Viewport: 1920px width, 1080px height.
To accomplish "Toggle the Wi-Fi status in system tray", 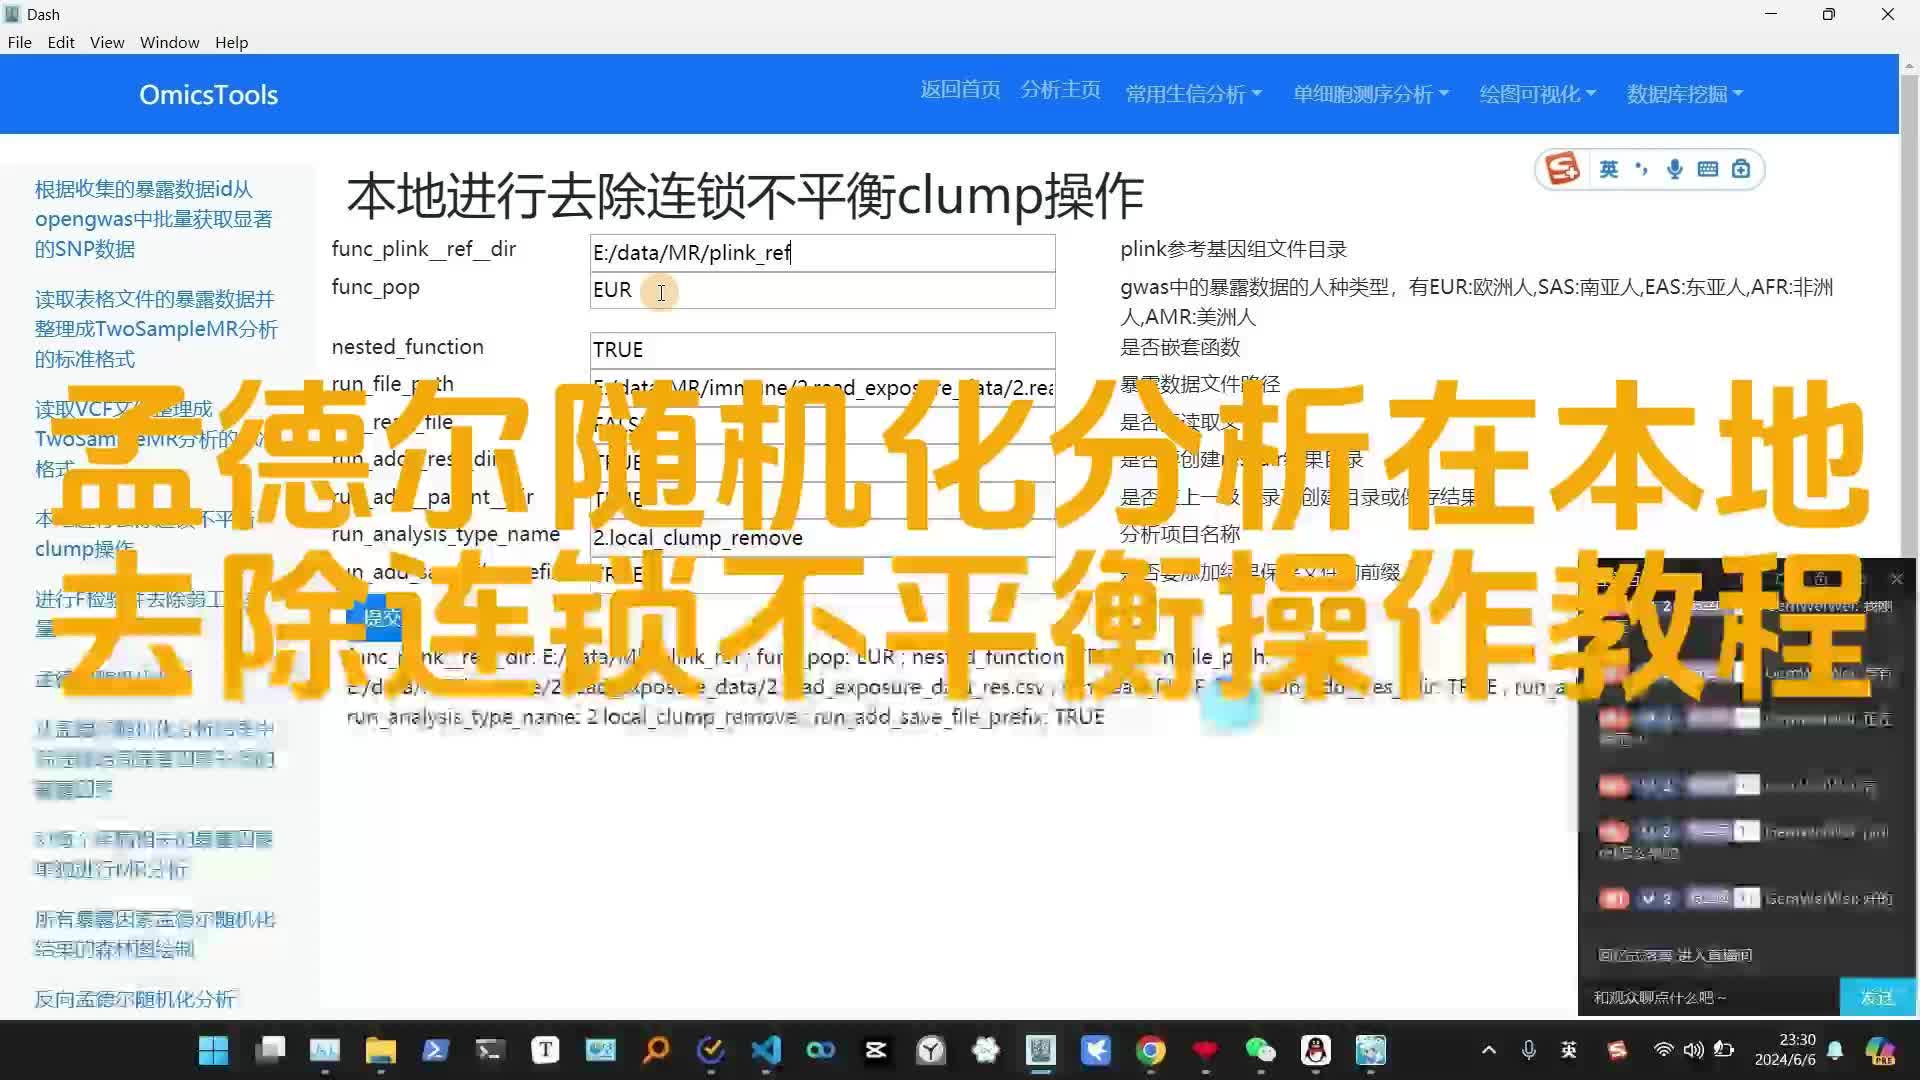I will [1662, 1051].
